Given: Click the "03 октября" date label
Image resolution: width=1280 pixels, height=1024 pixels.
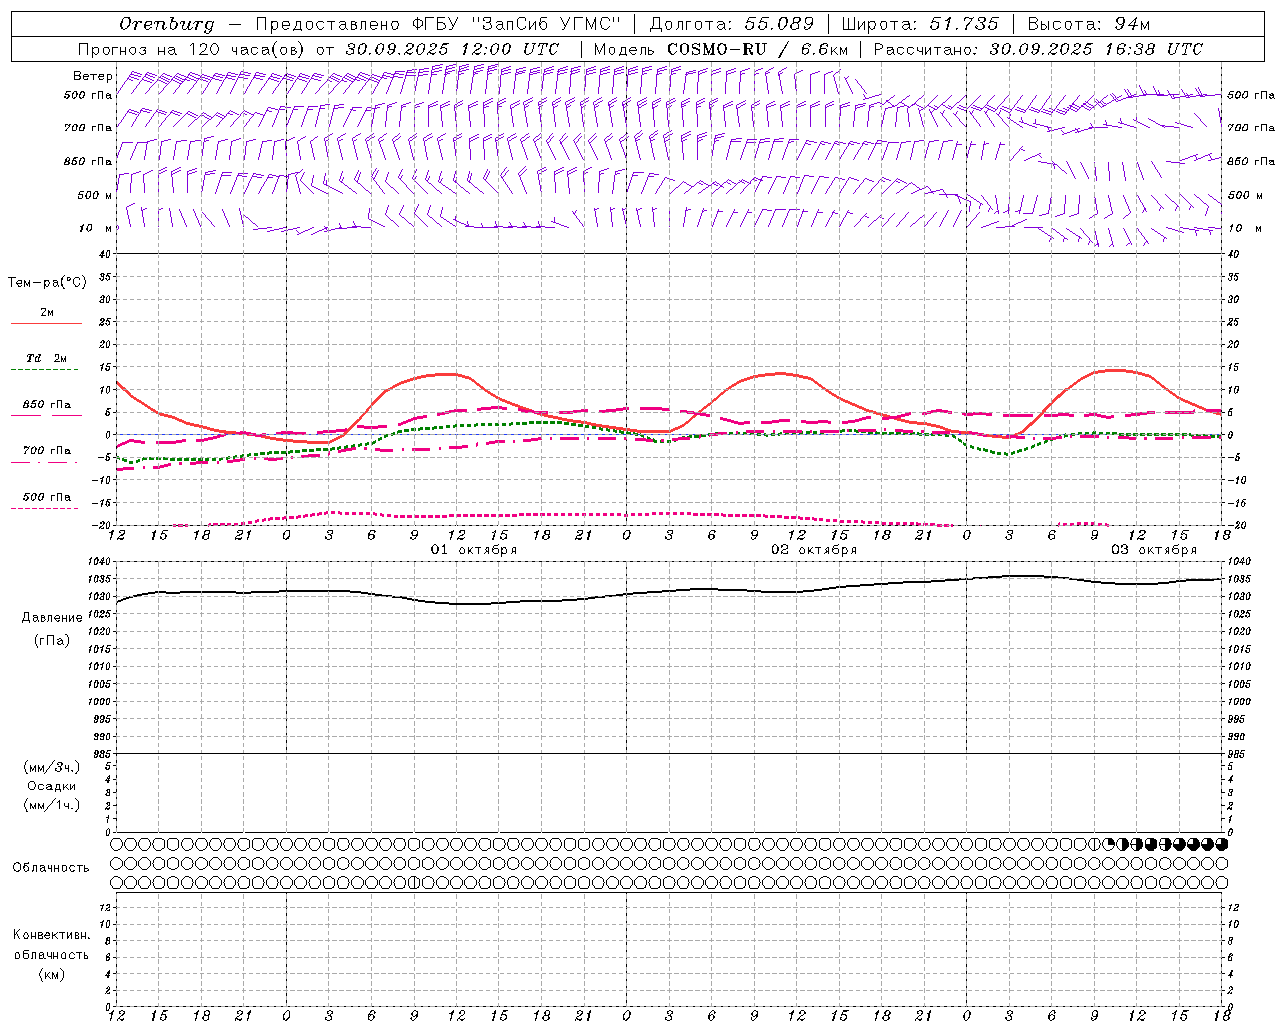Looking at the screenshot, I should point(1154,550).
